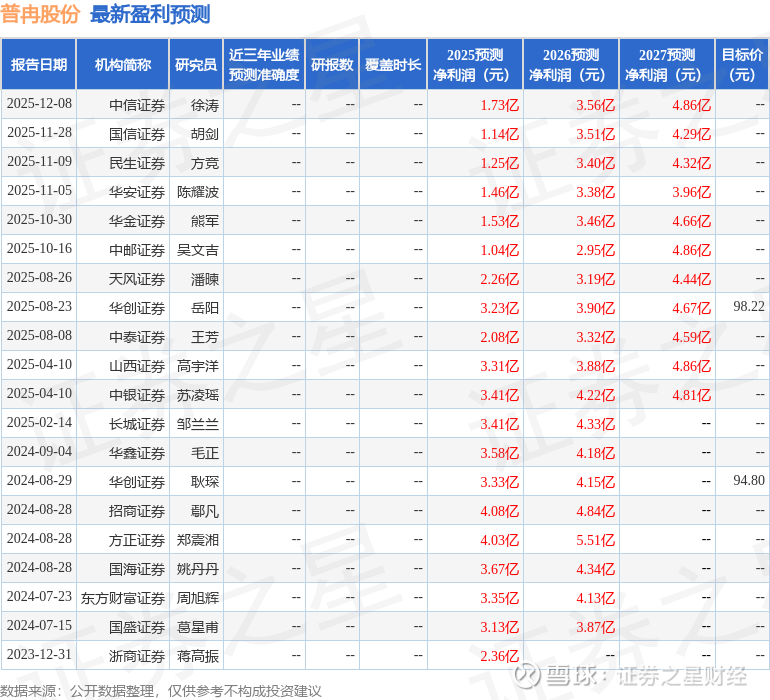Select researcher 岳阳
This screenshot has width=770, height=700.
[x=205, y=308]
